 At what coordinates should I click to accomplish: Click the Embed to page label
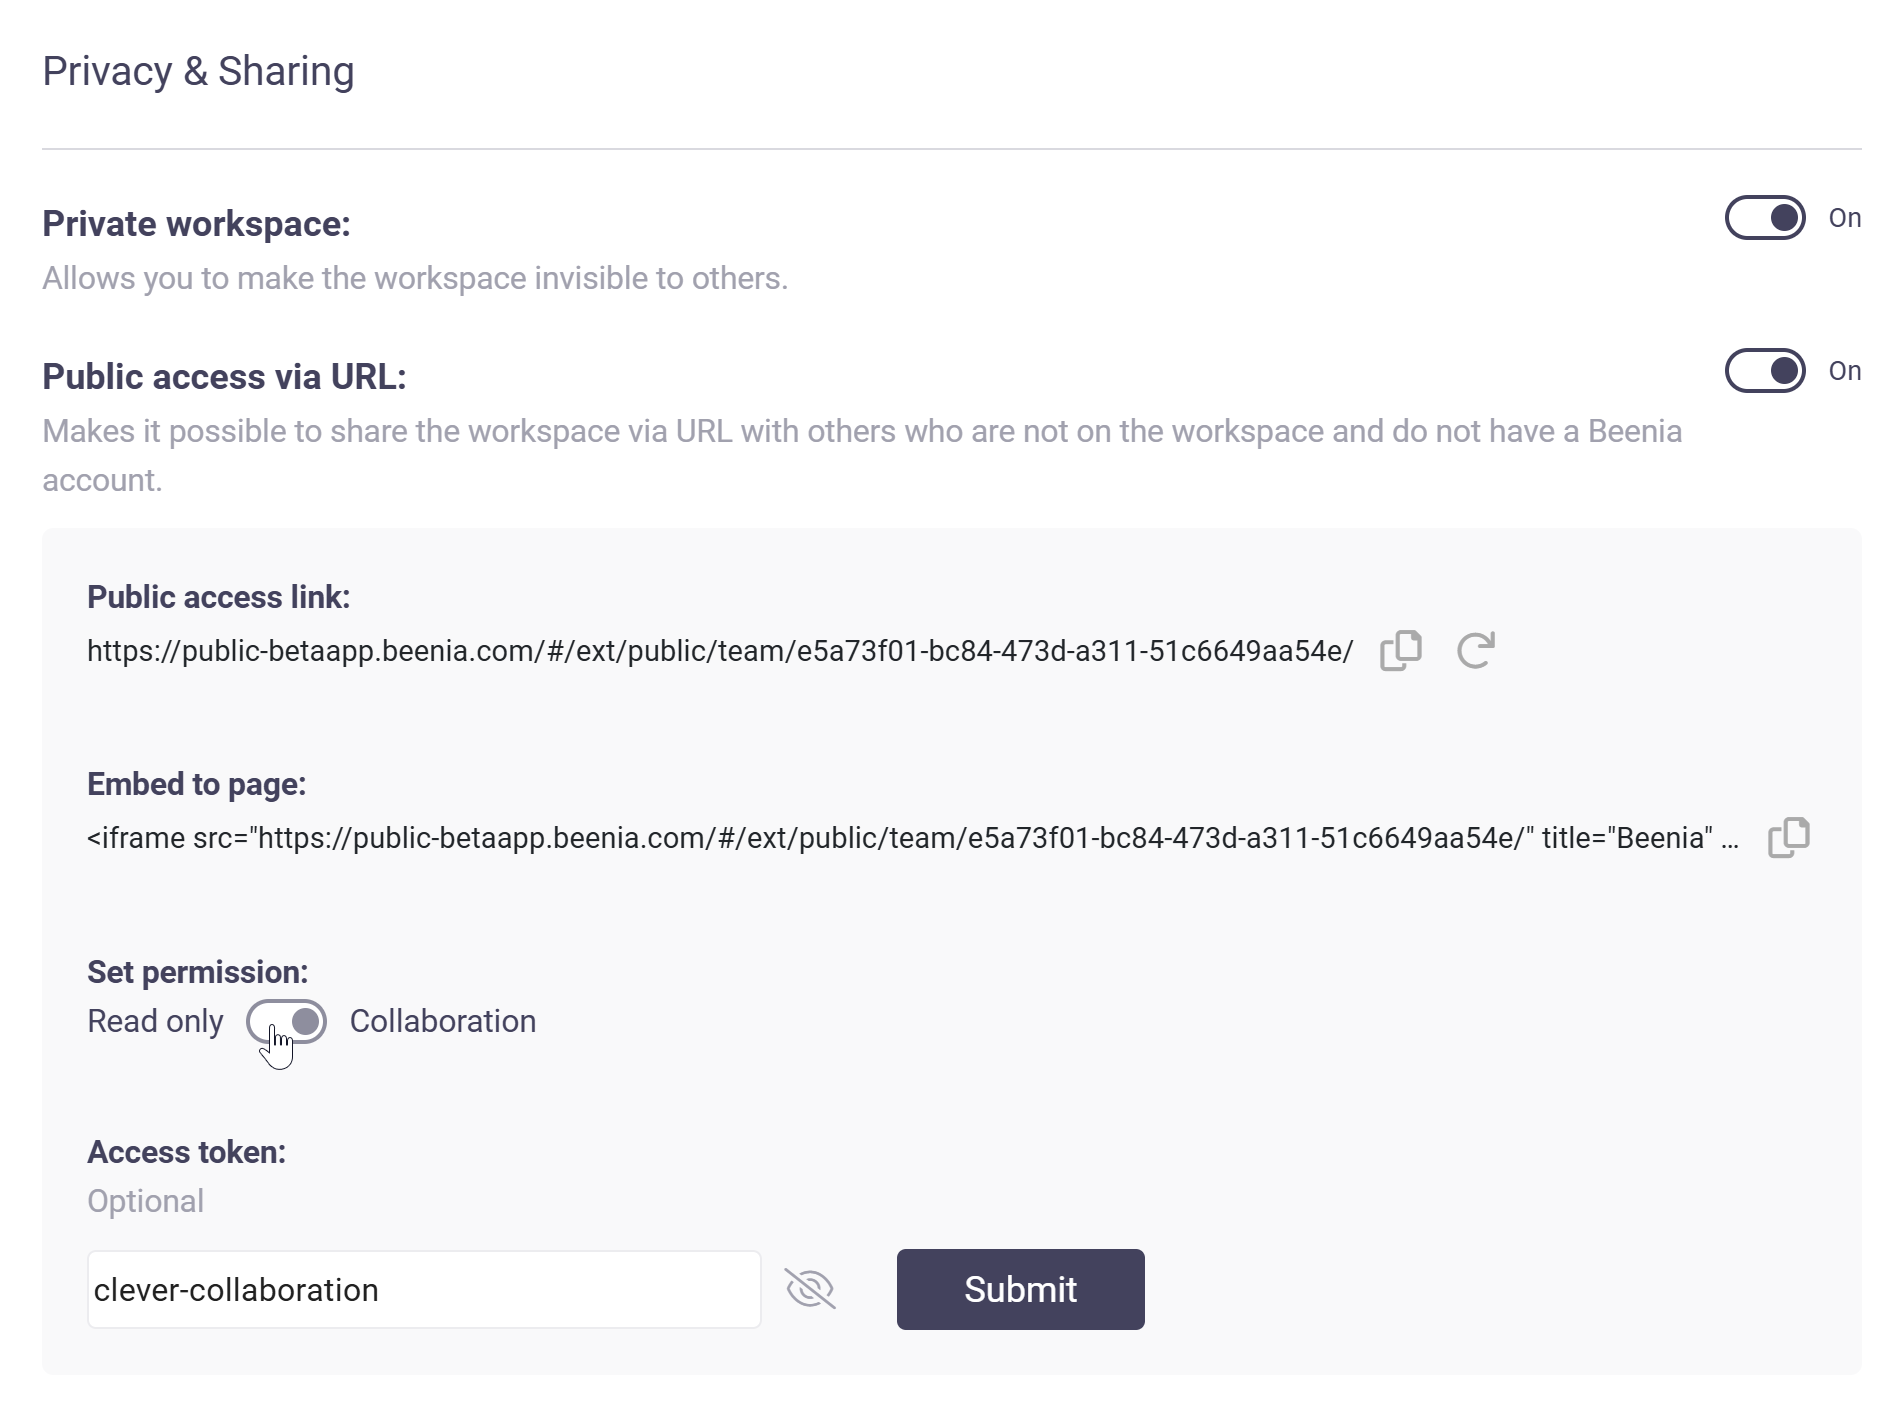196,784
